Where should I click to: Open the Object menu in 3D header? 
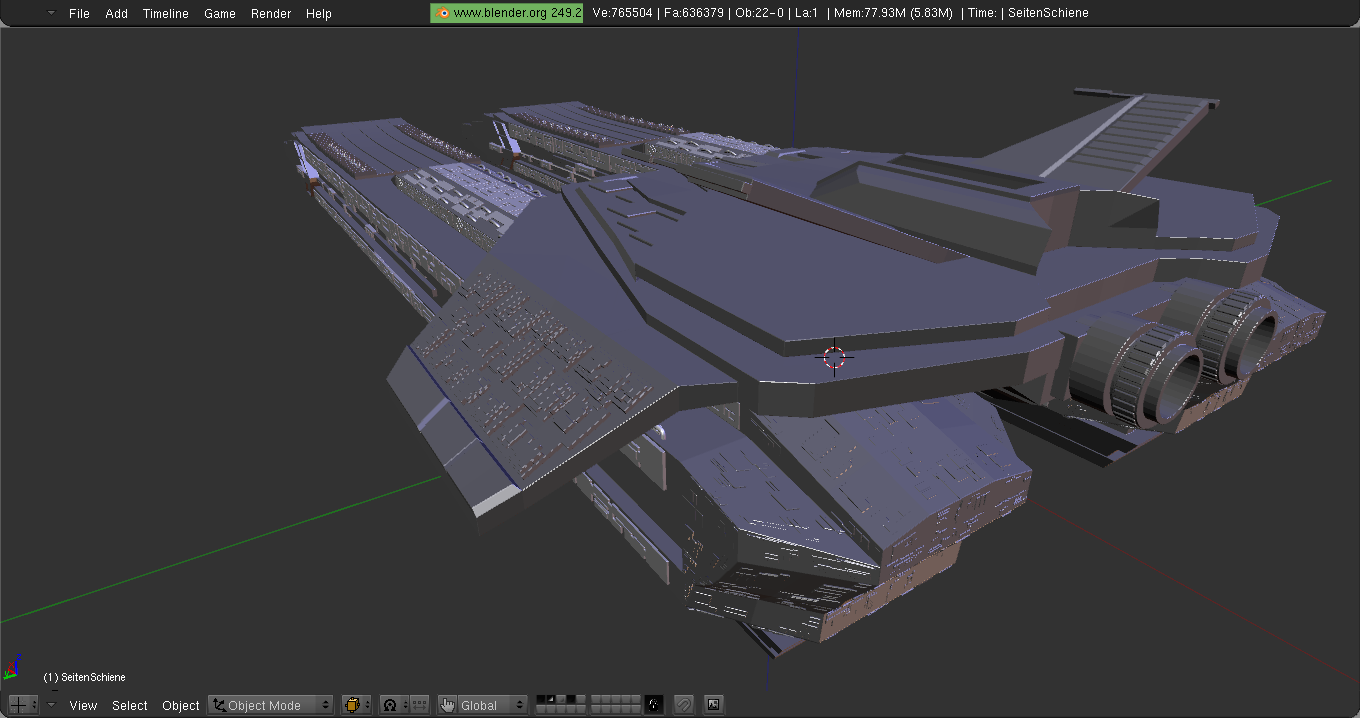pyautogui.click(x=181, y=705)
